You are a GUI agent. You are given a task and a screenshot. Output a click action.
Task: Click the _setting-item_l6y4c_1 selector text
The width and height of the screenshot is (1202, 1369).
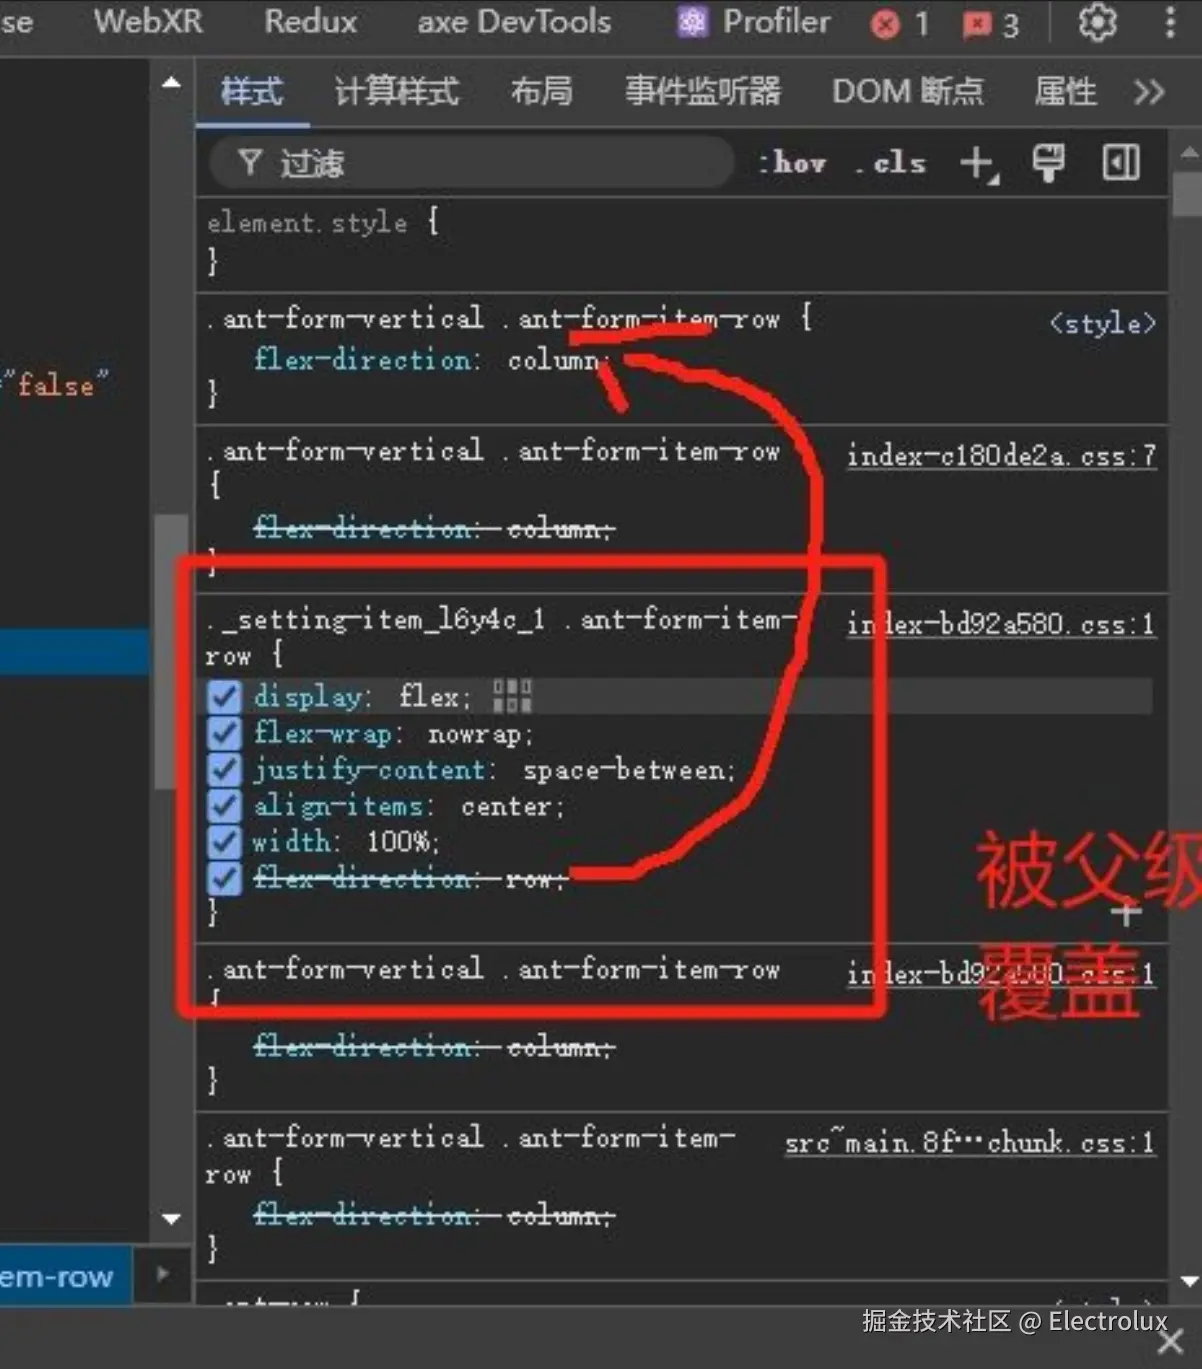[378, 620]
